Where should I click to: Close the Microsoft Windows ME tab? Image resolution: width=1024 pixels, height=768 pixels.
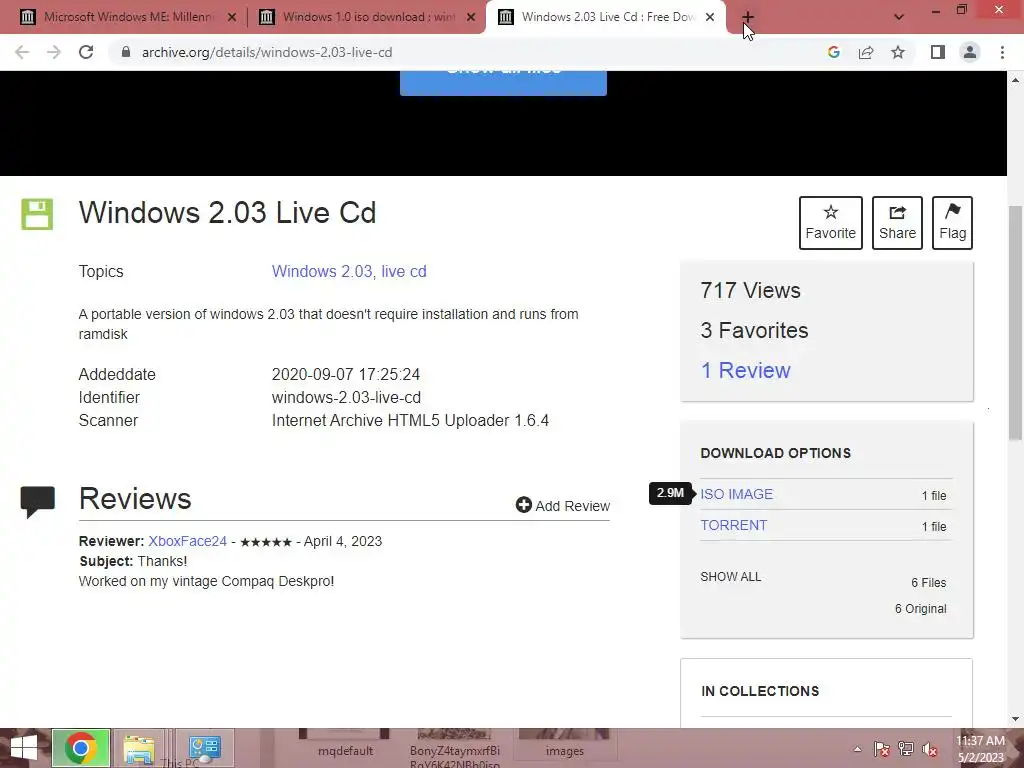[x=232, y=18]
